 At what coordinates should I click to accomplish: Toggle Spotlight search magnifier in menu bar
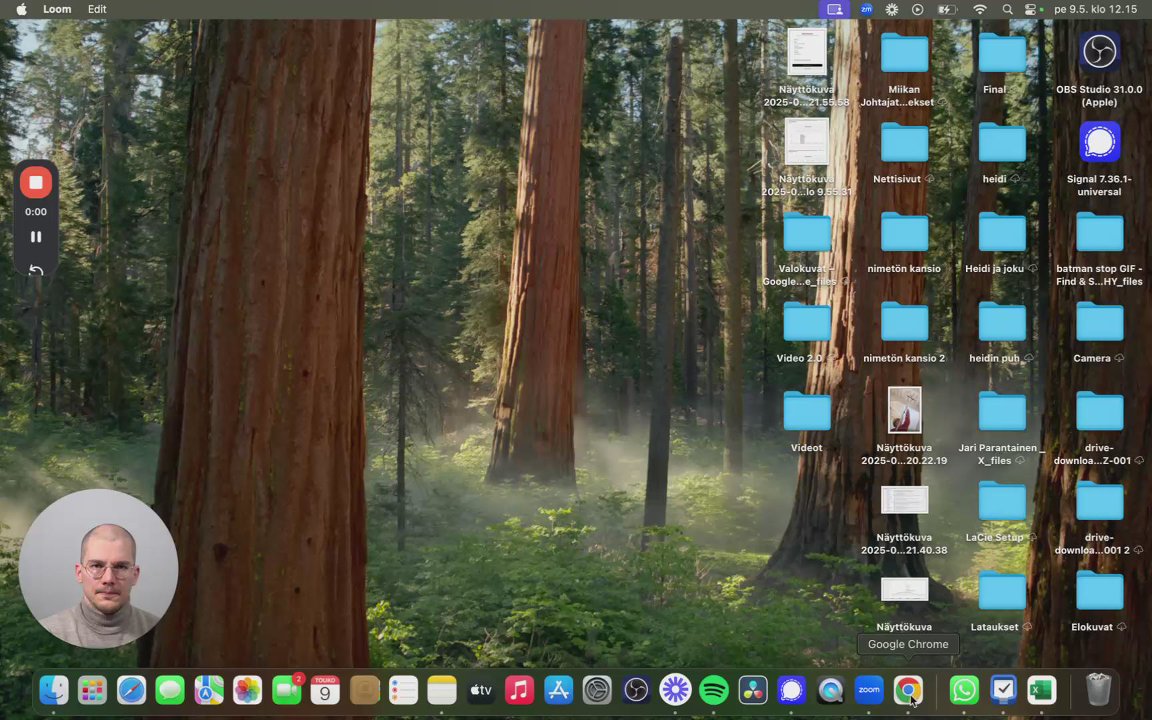coord(1007,9)
